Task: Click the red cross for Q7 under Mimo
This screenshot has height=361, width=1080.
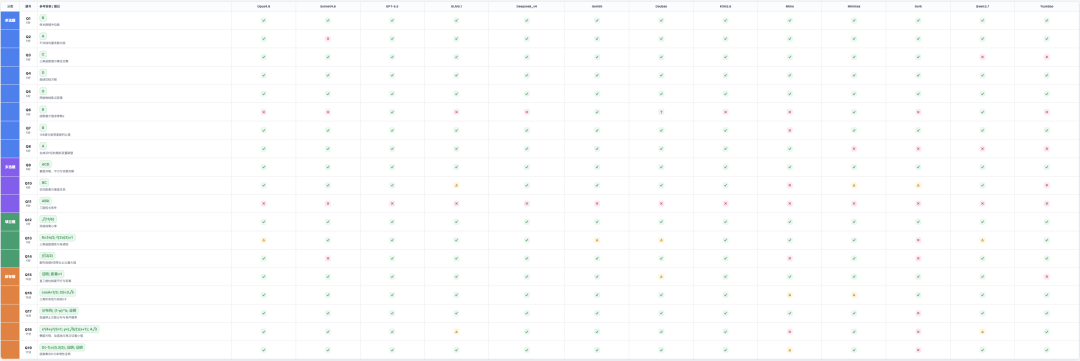Action: coord(789,130)
